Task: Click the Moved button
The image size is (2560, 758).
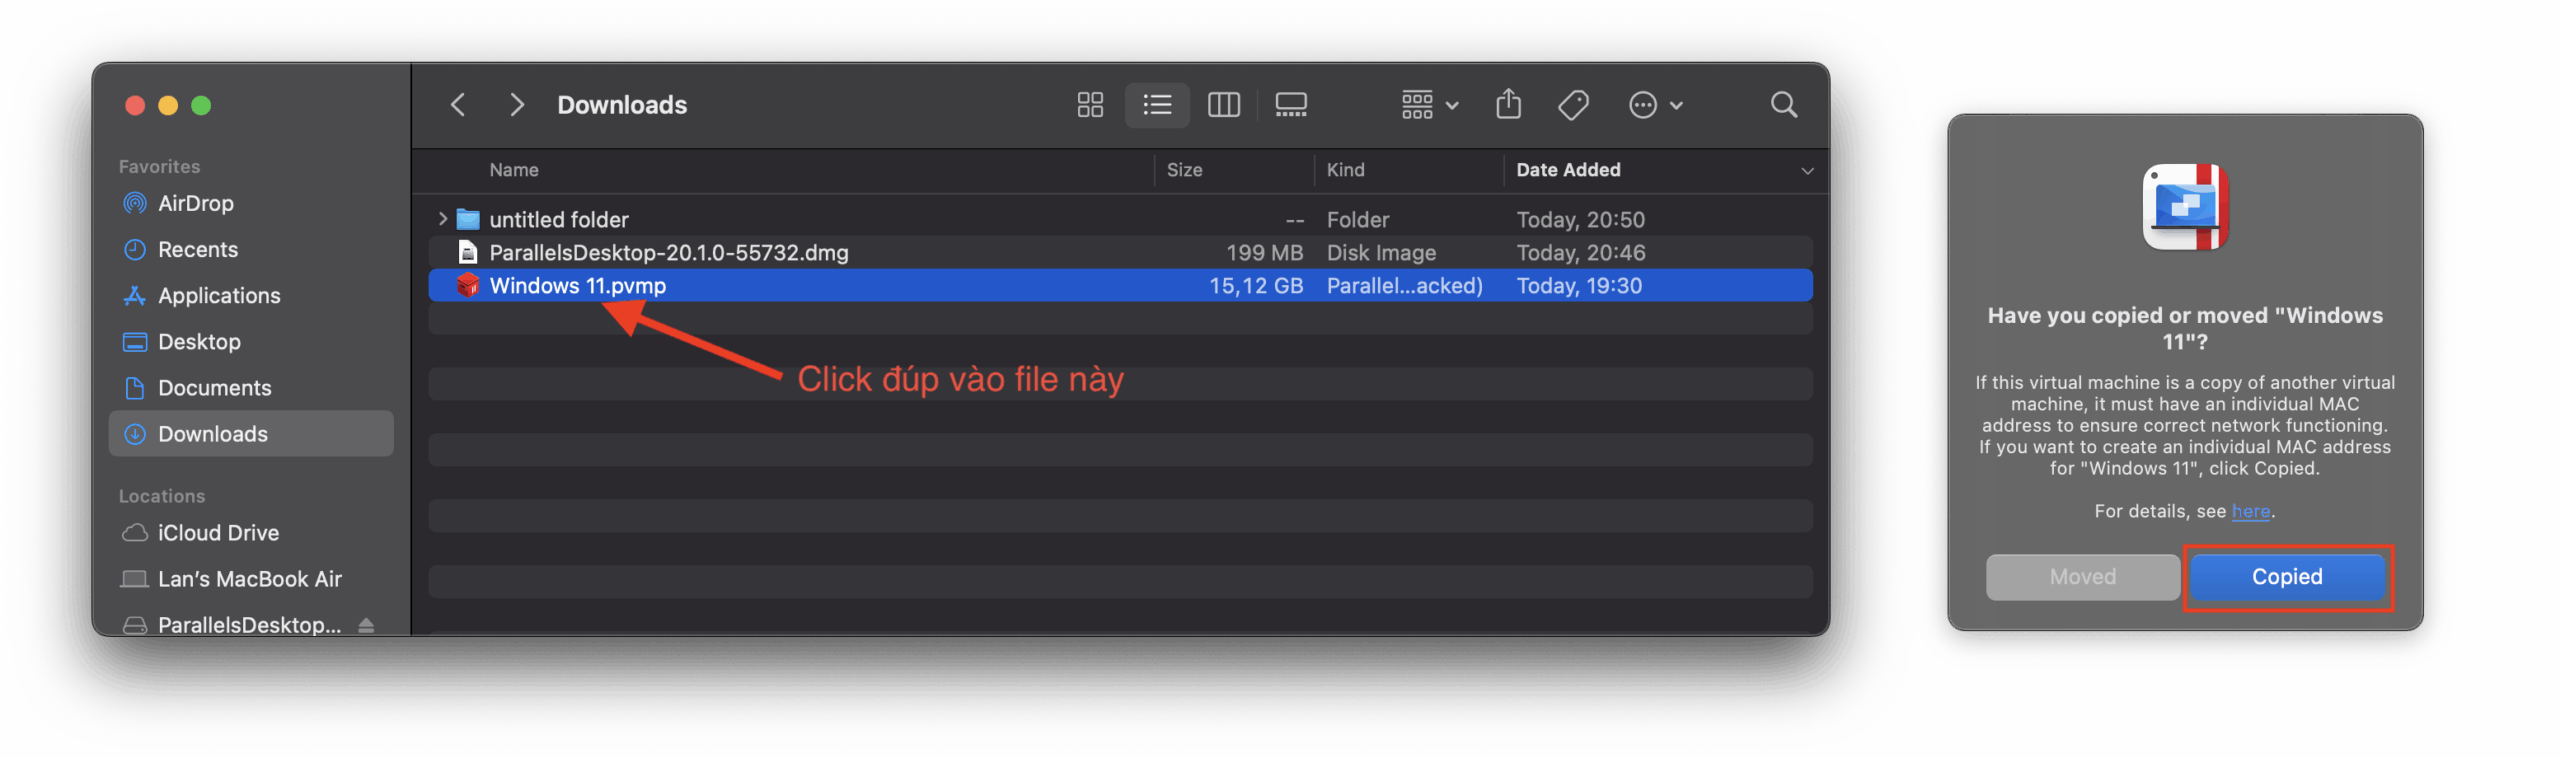Action: [x=2082, y=577]
